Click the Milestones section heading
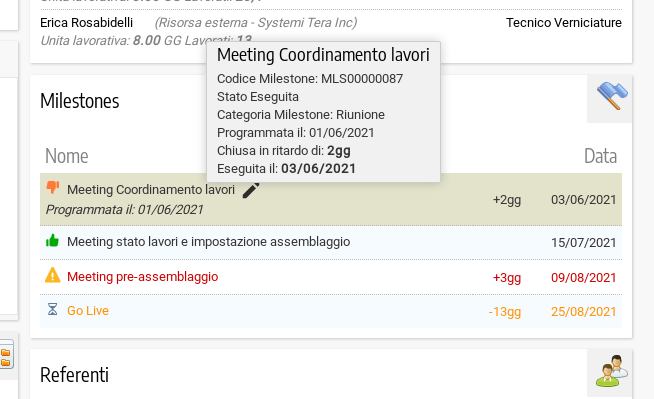 (80, 101)
